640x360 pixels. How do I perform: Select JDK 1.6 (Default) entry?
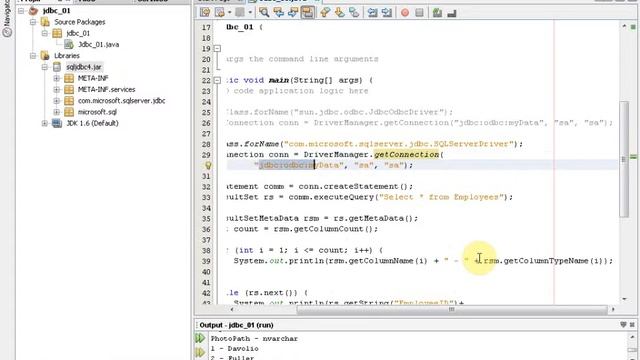(x=92, y=123)
